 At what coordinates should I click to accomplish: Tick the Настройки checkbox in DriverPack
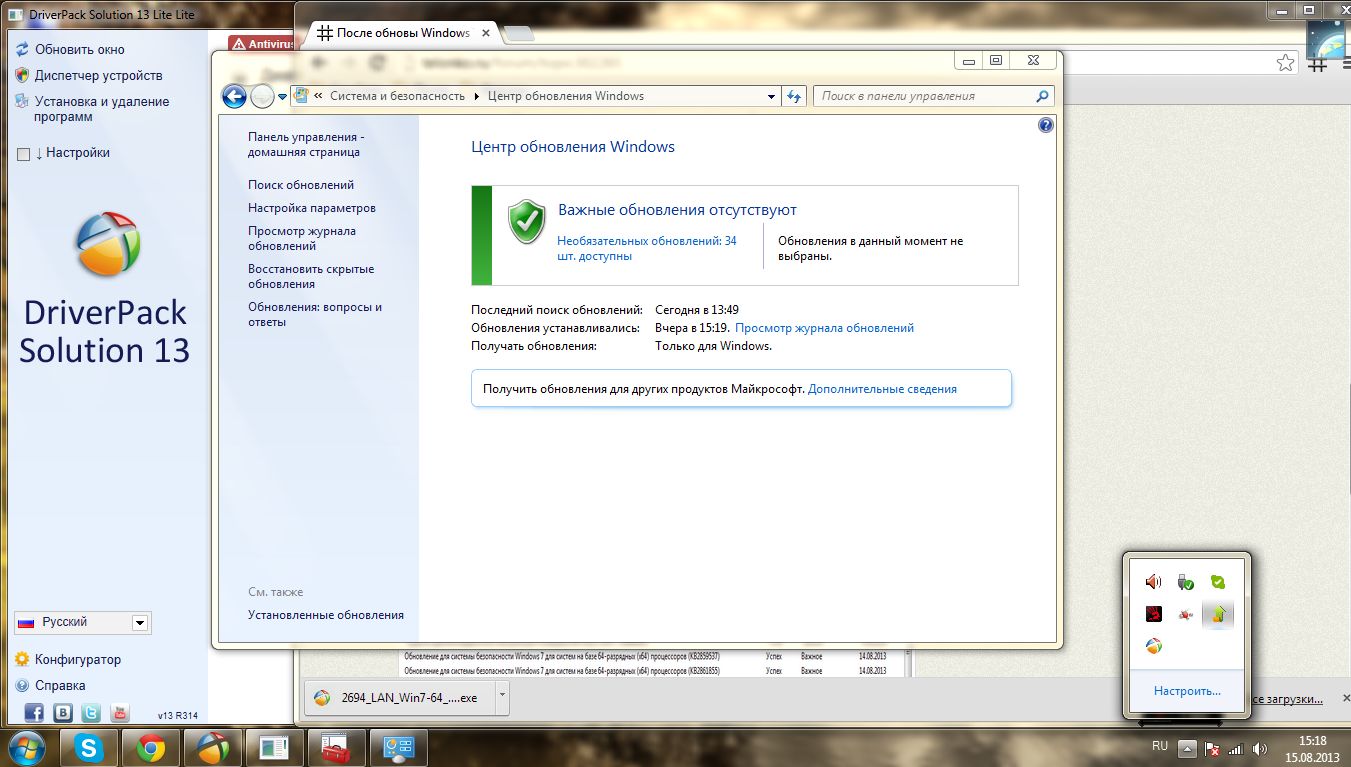click(x=24, y=154)
